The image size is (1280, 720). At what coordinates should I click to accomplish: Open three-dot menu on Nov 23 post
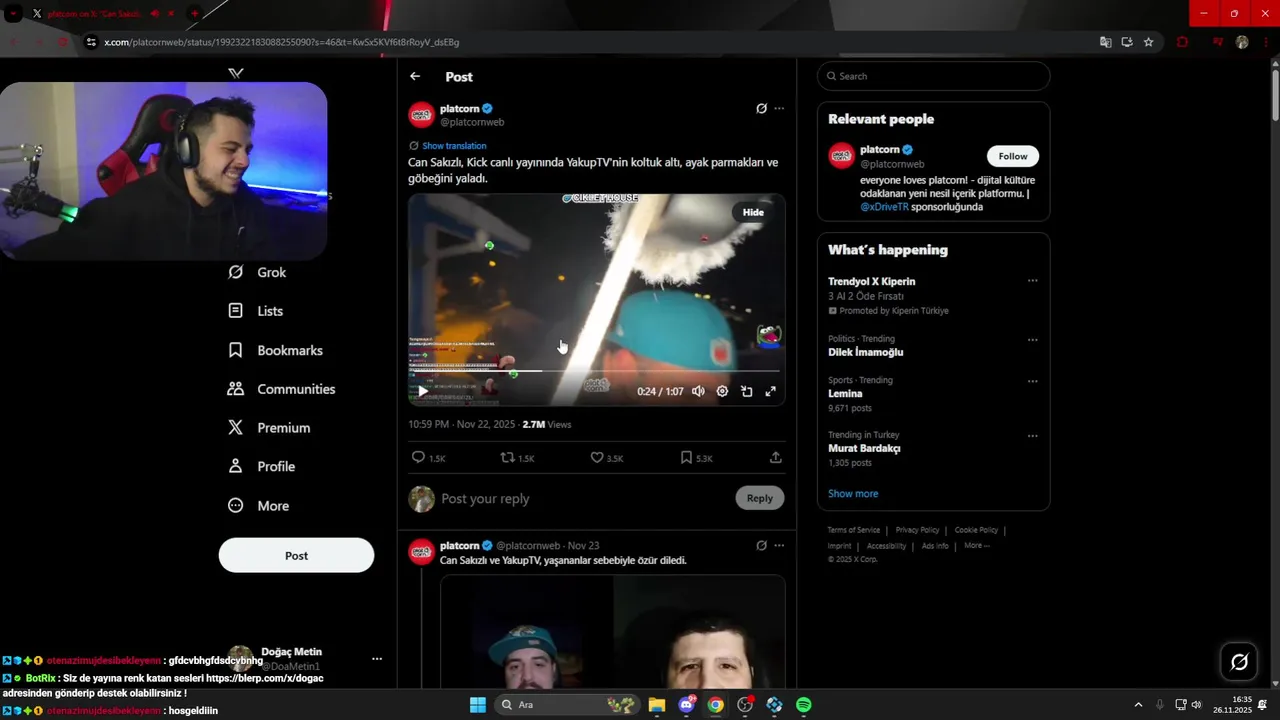click(x=779, y=545)
